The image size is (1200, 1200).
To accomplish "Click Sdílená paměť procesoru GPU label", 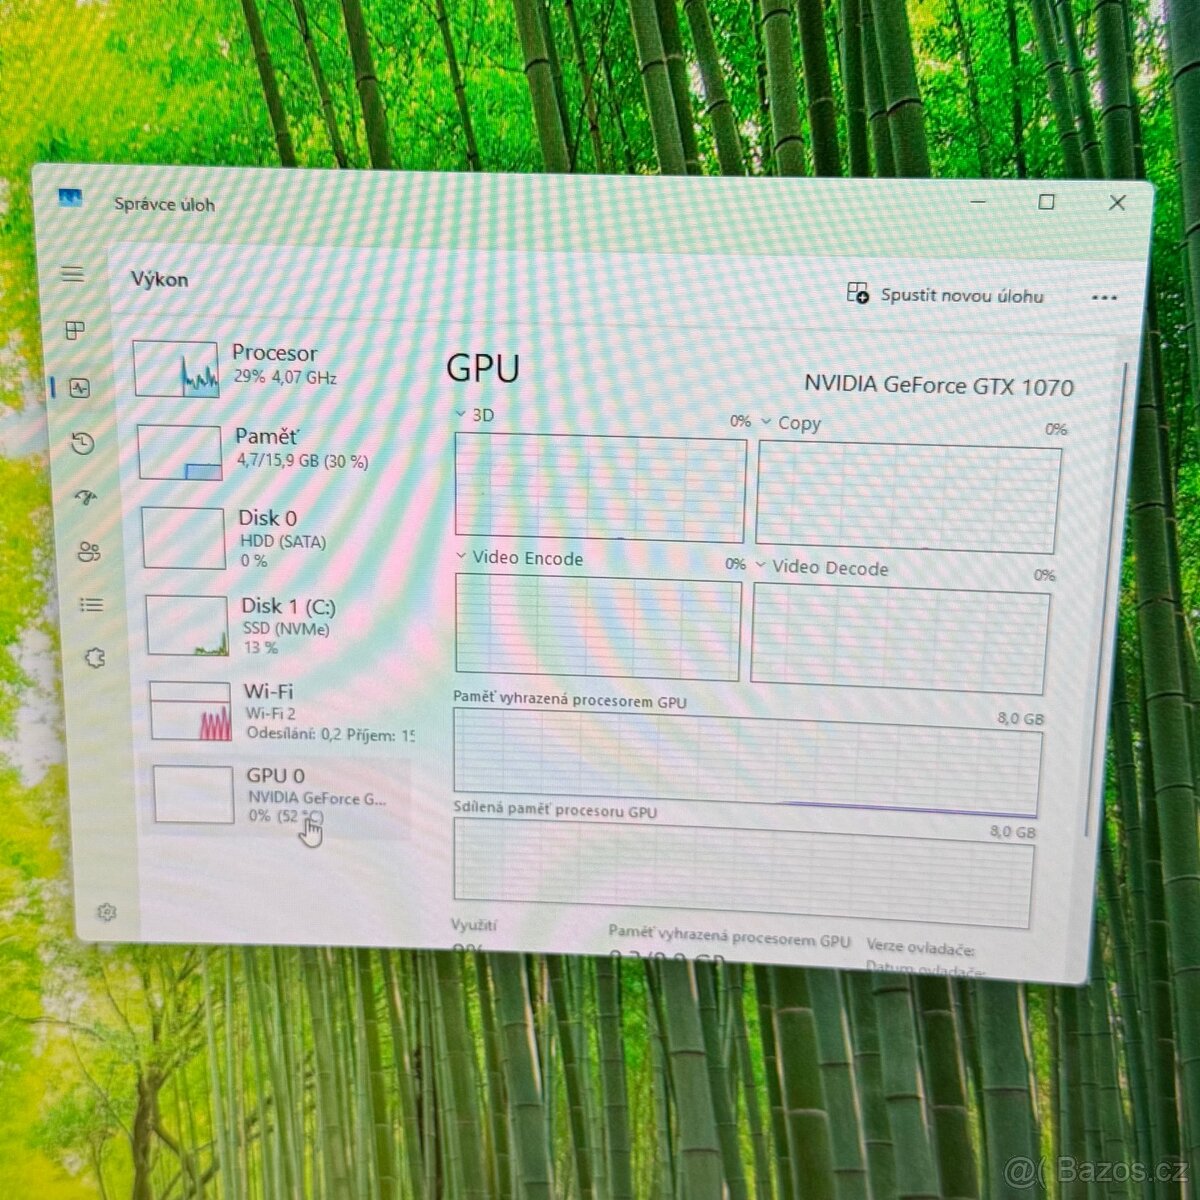I will point(555,809).
